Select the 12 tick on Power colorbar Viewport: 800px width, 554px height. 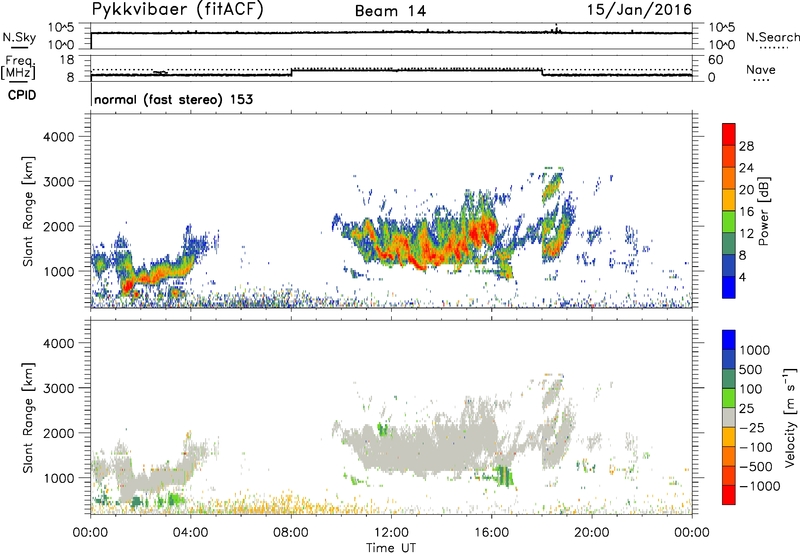tap(746, 234)
